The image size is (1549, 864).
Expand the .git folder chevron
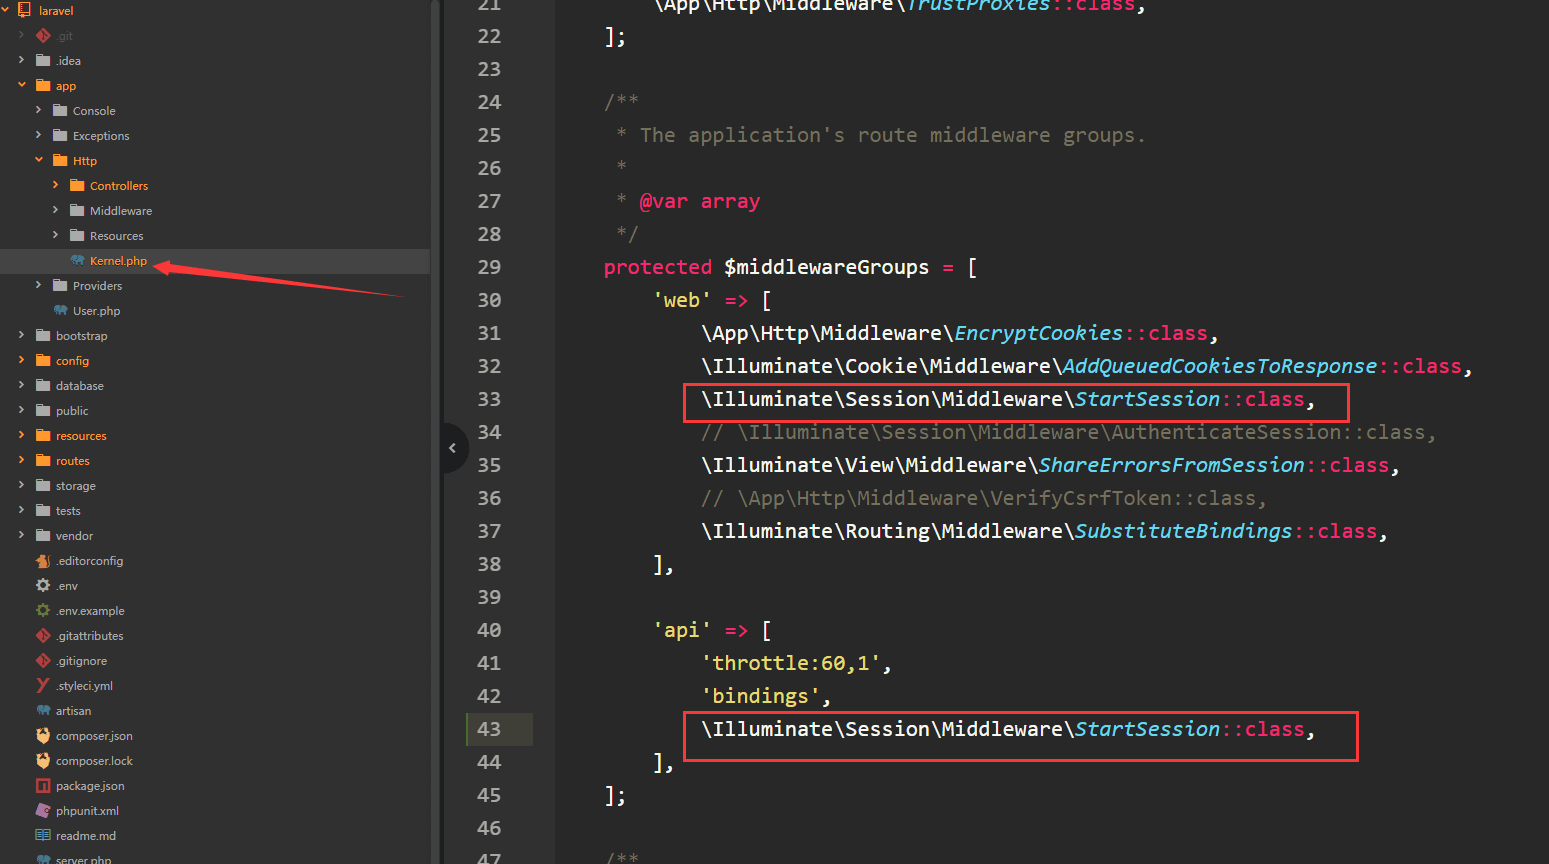click(21, 35)
